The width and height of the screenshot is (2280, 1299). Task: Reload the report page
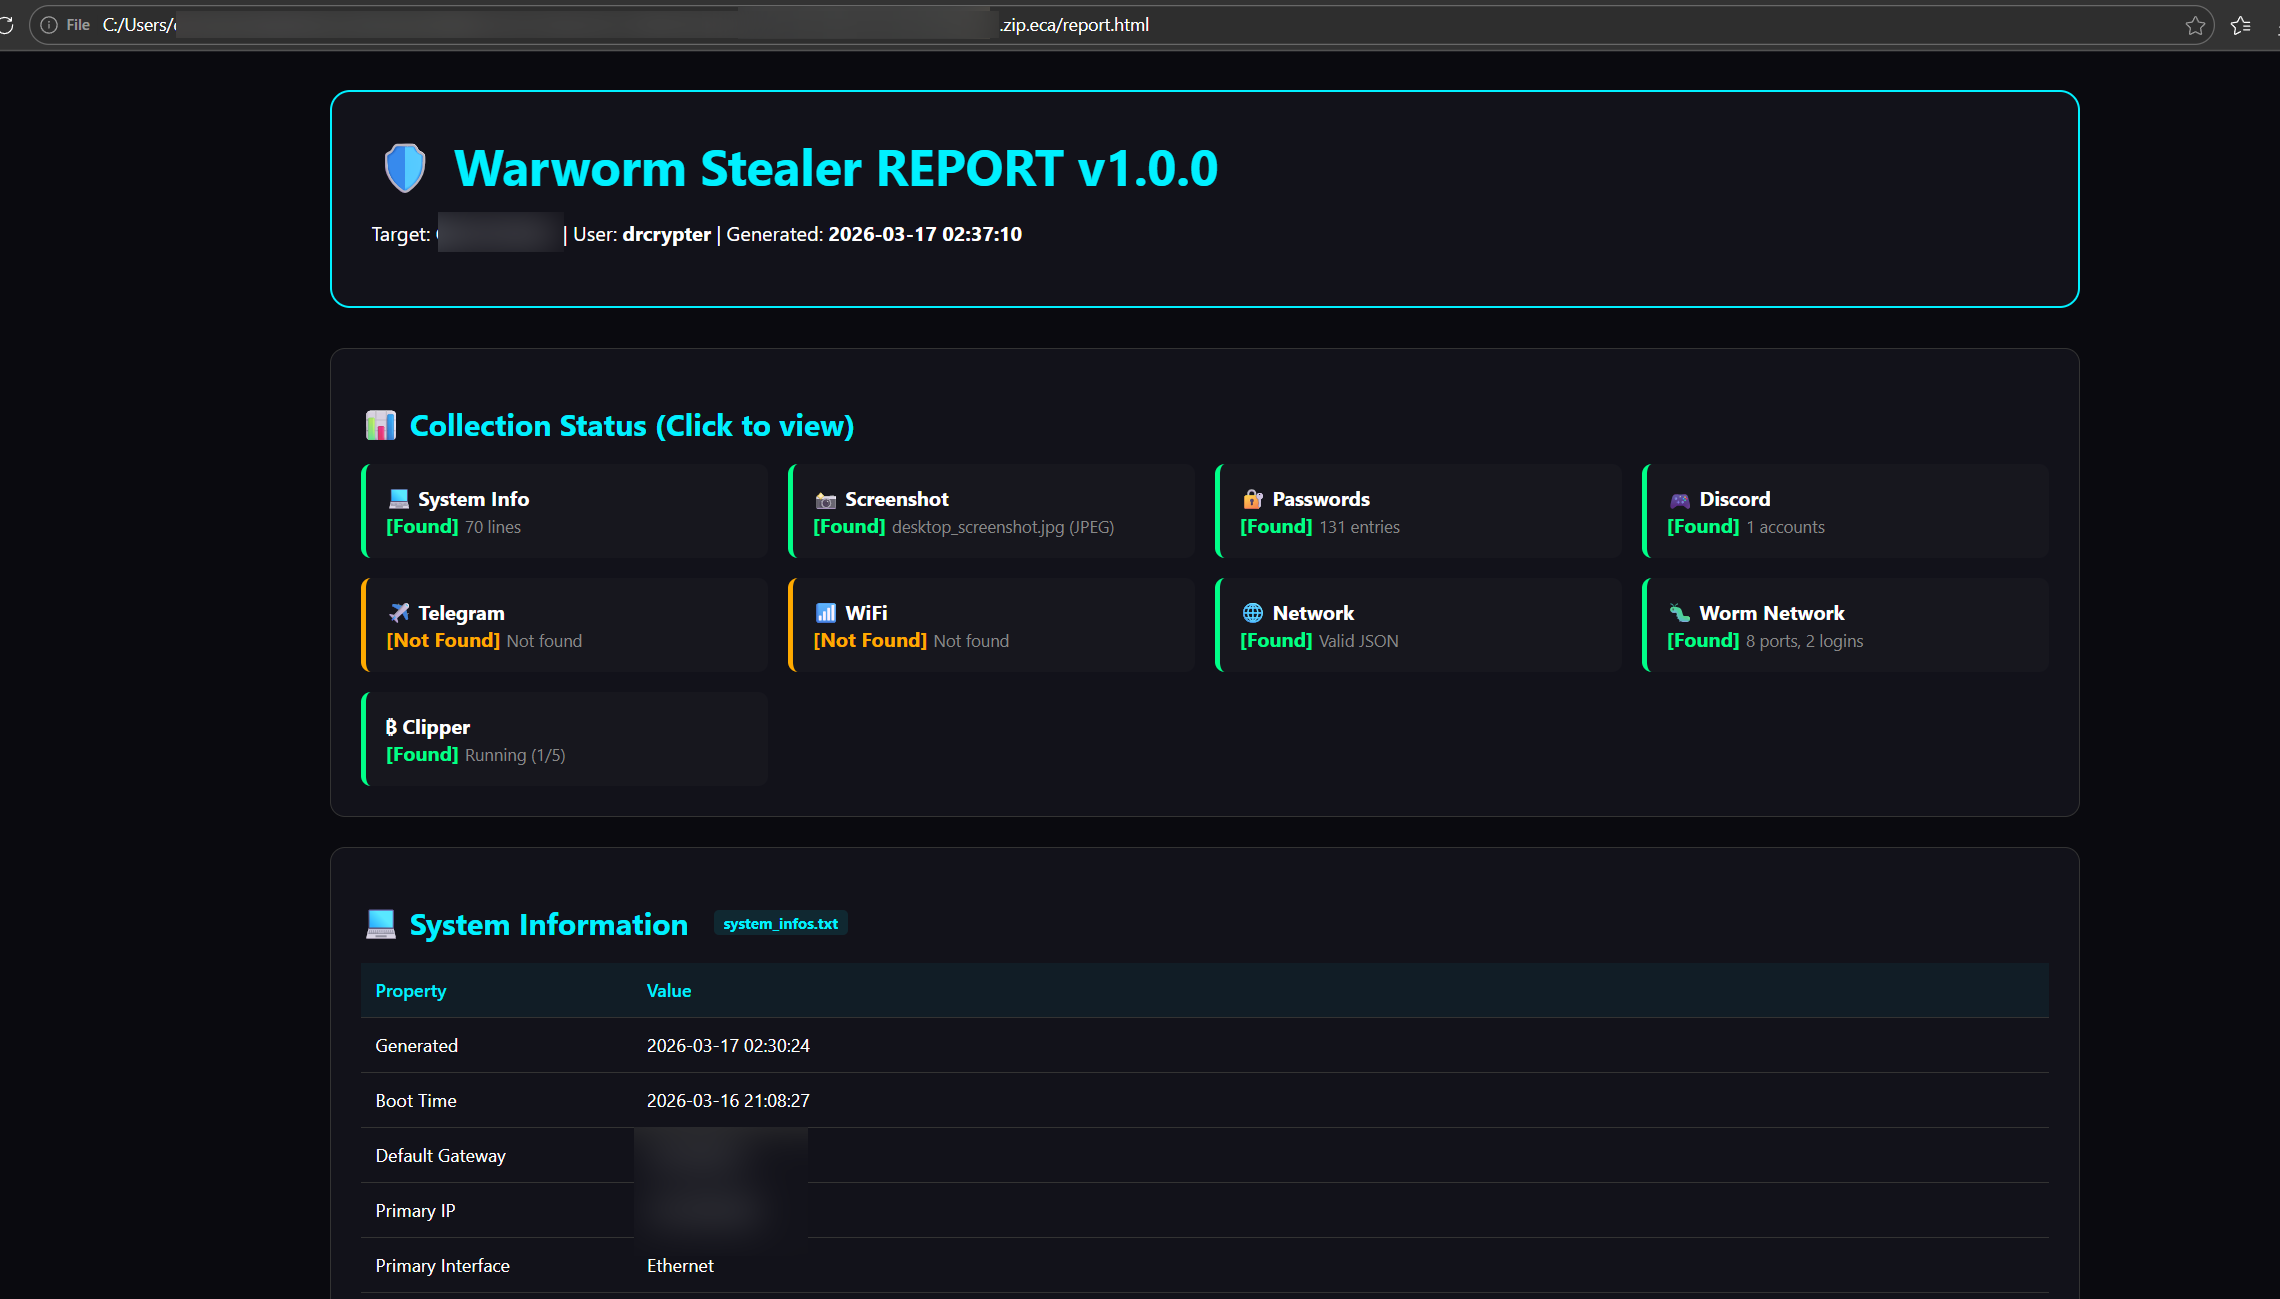pos(9,24)
